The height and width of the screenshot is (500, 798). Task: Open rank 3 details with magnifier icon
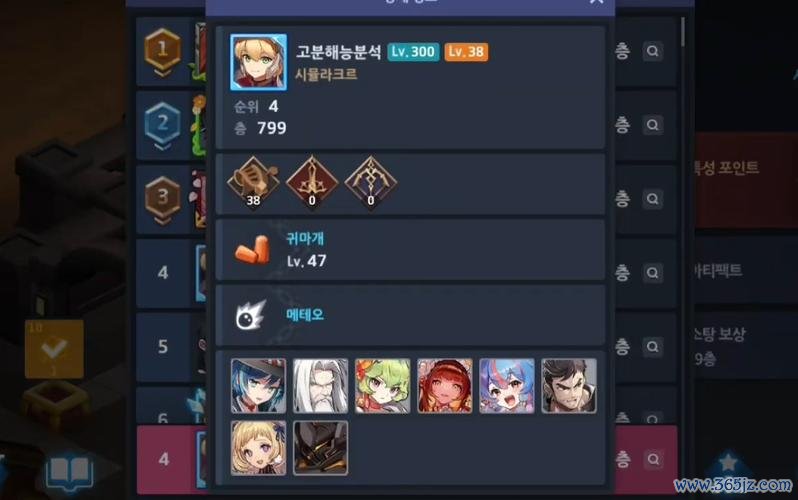point(652,199)
